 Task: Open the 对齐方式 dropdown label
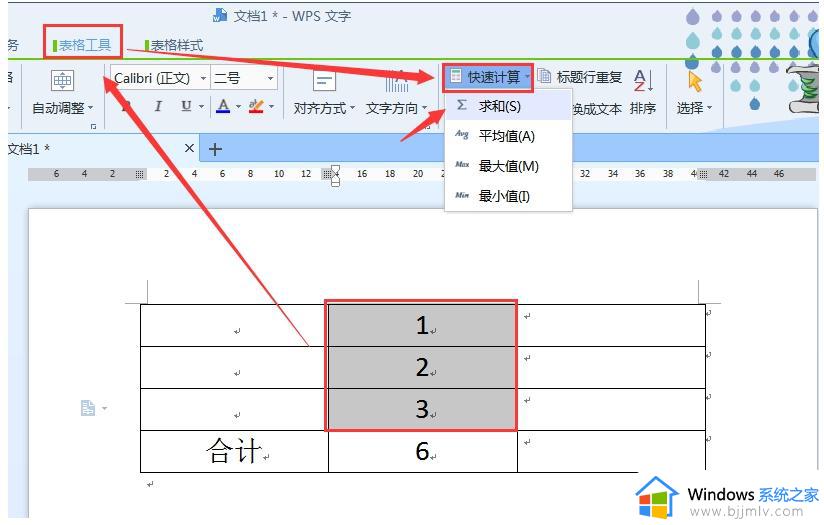[x=324, y=108]
